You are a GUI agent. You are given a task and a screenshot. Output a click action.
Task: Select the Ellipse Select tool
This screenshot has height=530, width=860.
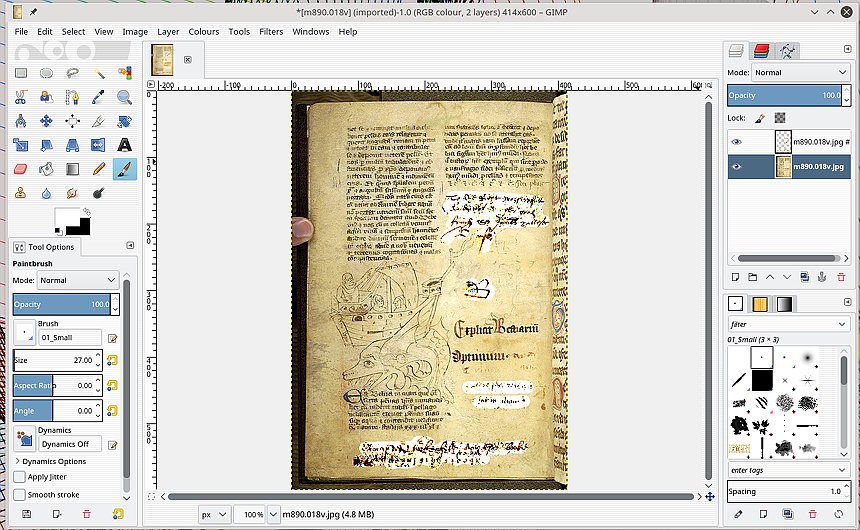47,73
